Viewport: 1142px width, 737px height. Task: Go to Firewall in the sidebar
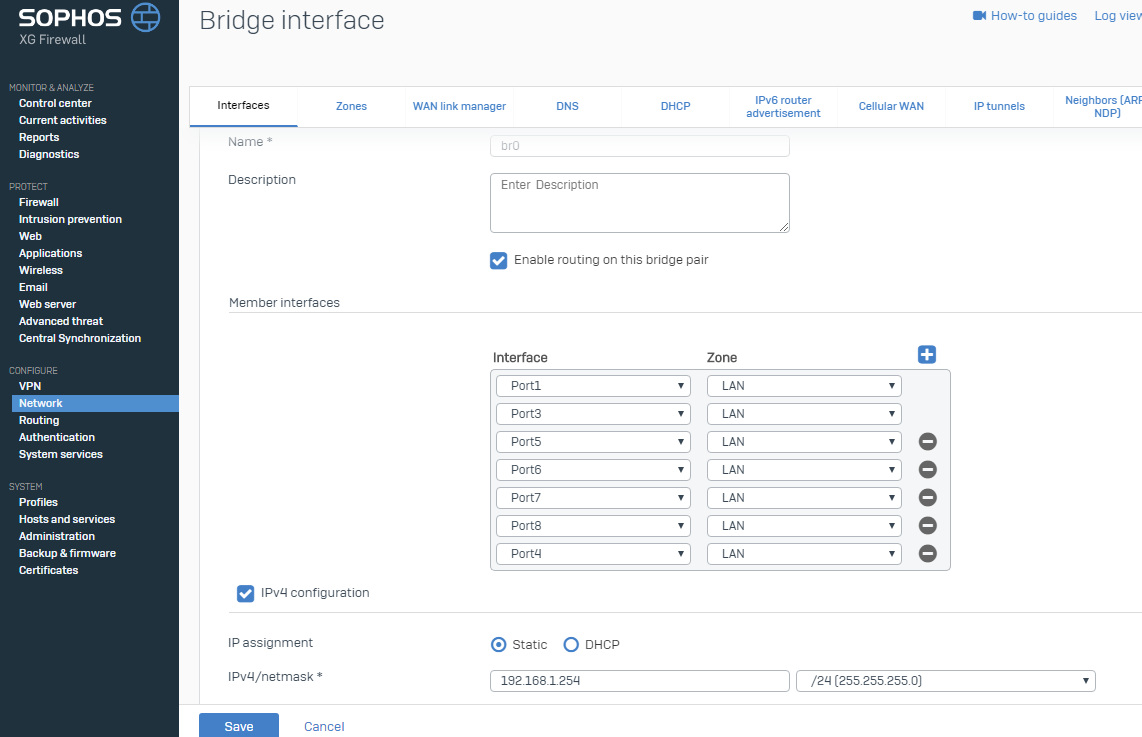tap(39, 202)
